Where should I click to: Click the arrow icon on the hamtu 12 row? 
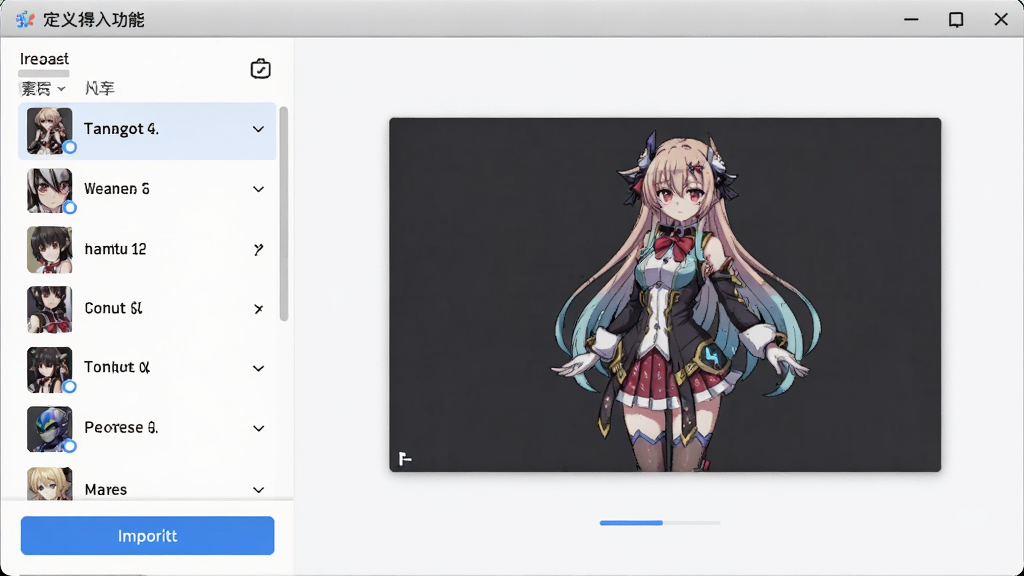(x=259, y=249)
